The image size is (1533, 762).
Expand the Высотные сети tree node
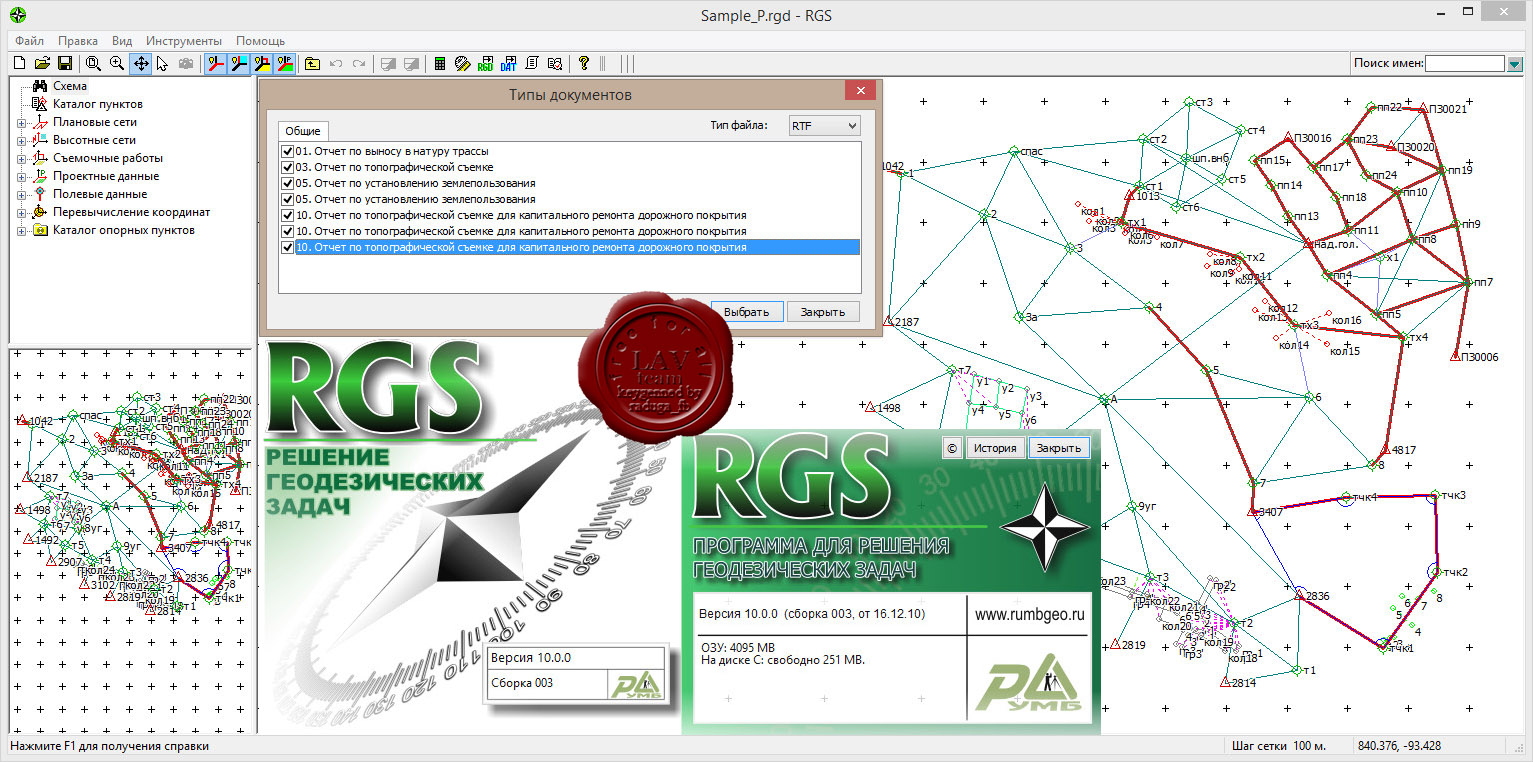click(x=21, y=140)
